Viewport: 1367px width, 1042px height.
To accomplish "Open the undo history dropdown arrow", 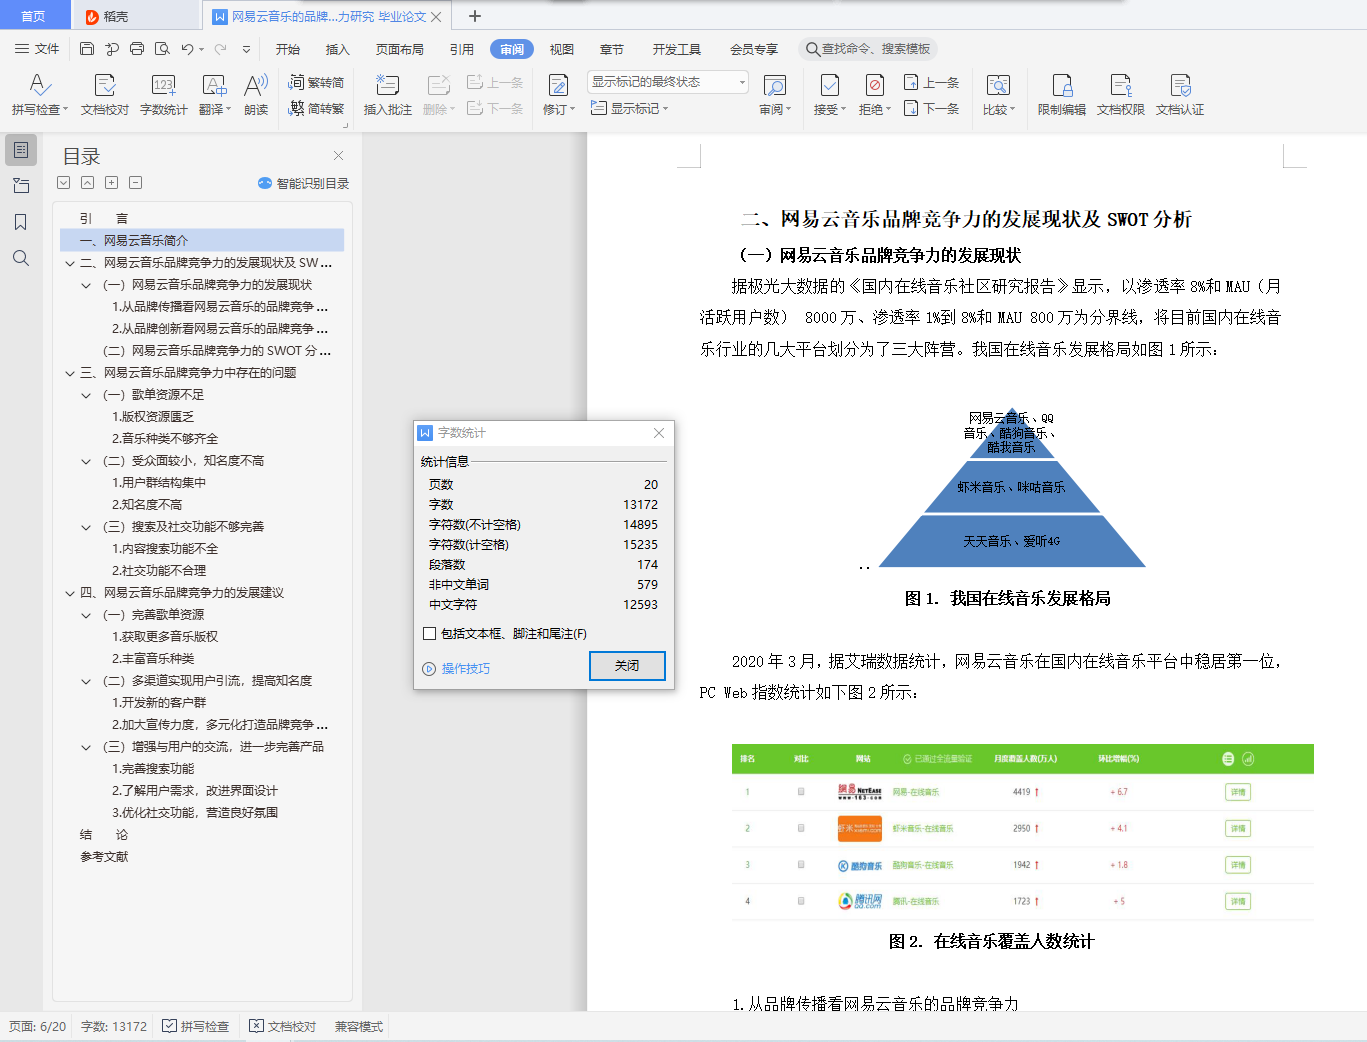I will [201, 49].
